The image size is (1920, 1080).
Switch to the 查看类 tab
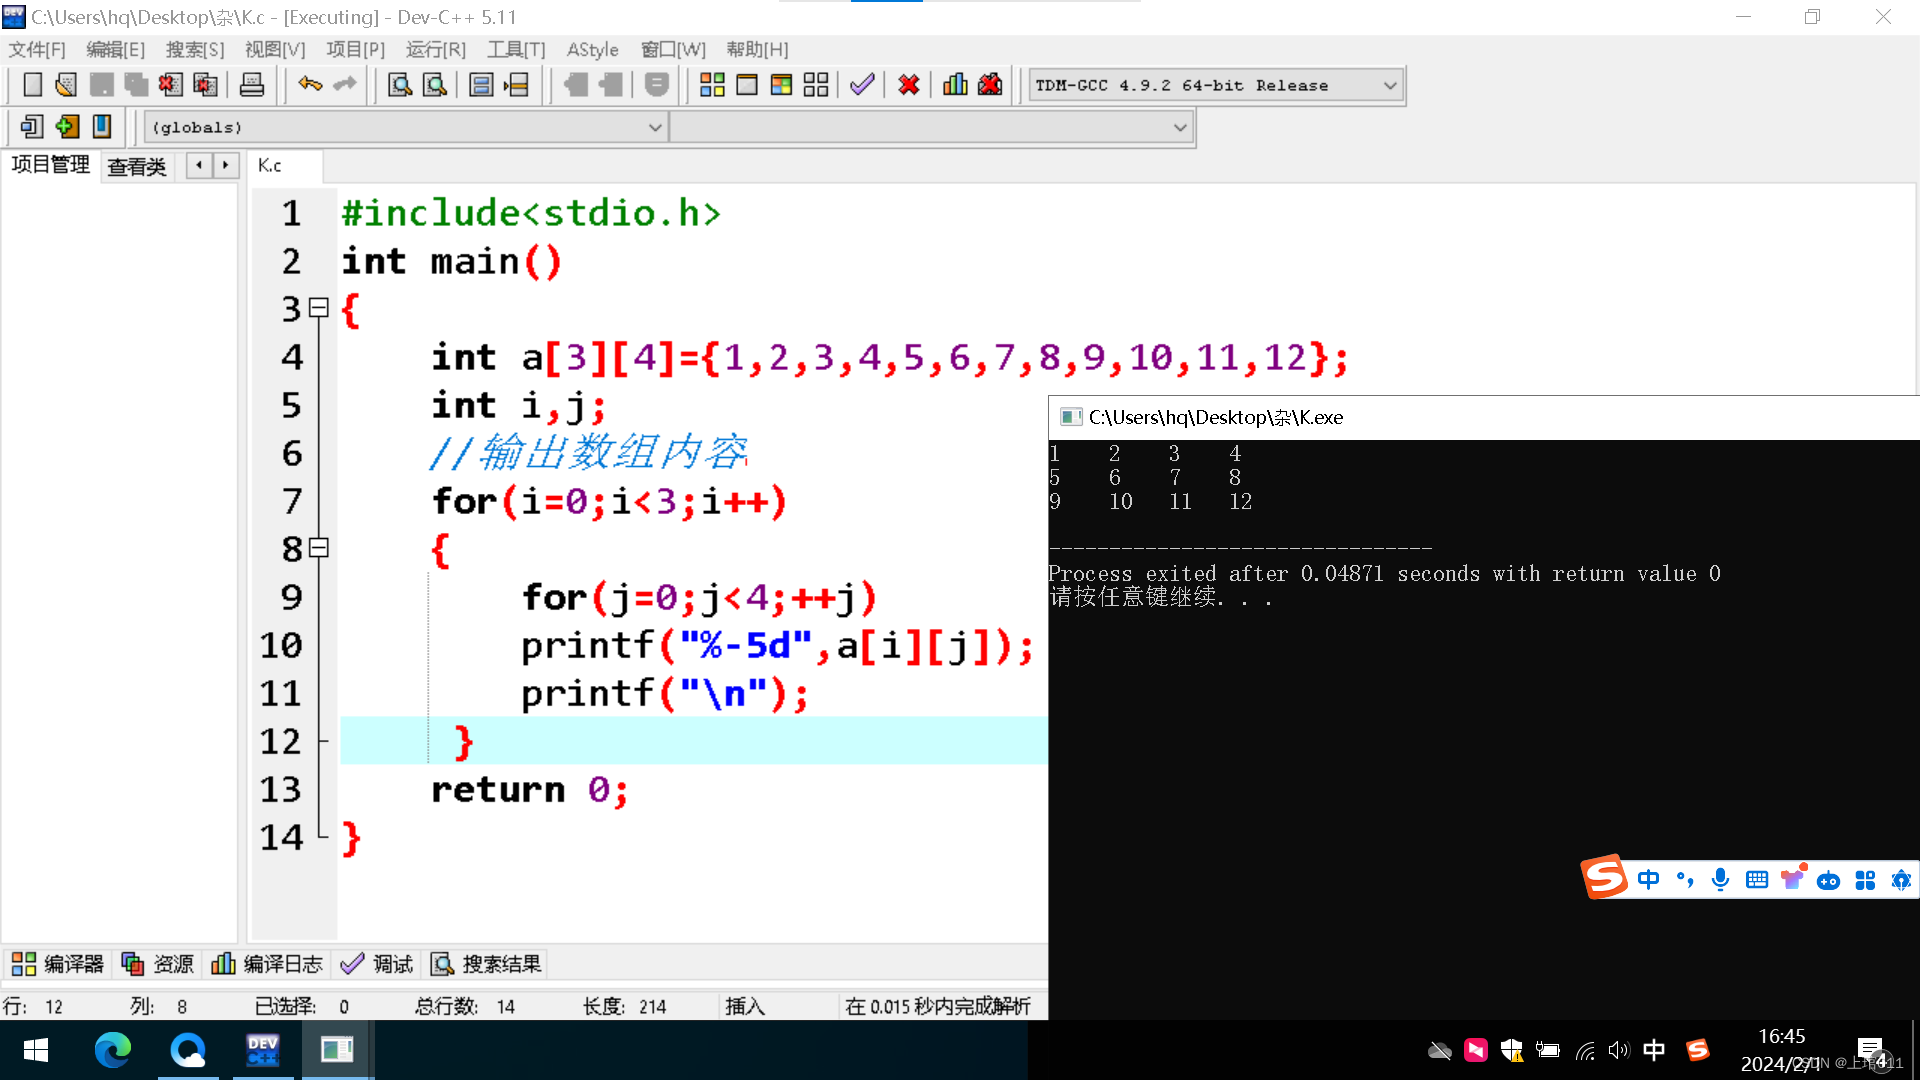point(137,166)
